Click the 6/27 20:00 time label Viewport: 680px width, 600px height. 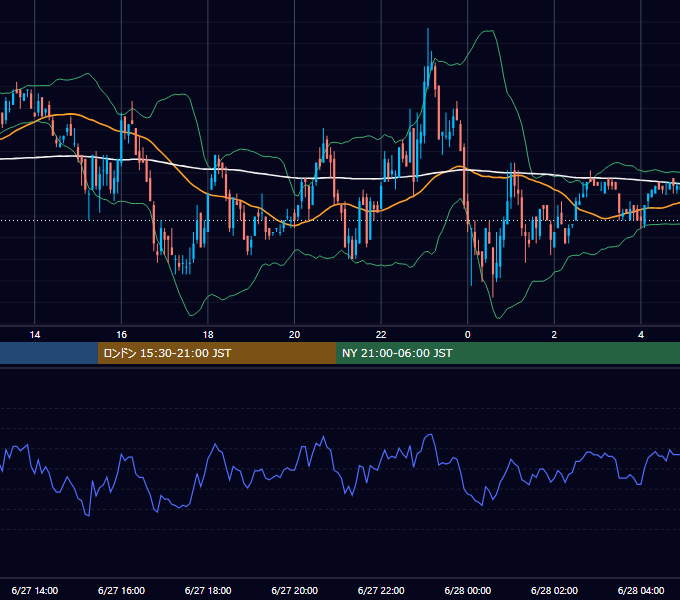click(x=294, y=590)
